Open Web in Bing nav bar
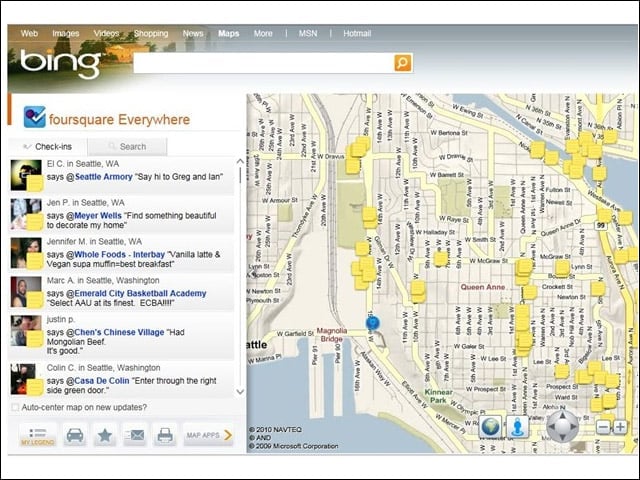This screenshot has height=480, width=640. [x=29, y=33]
